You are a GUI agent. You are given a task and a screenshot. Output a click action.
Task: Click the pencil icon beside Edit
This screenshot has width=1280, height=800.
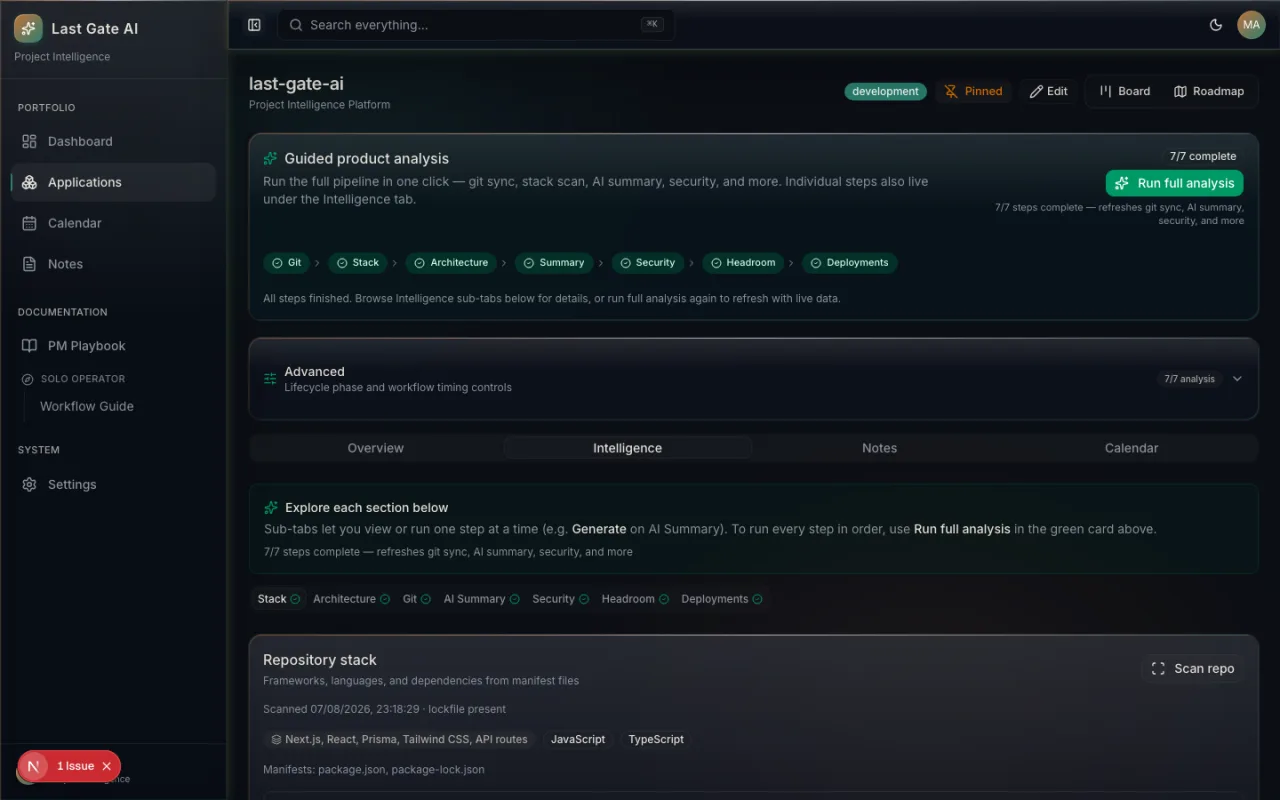pyautogui.click(x=1036, y=92)
